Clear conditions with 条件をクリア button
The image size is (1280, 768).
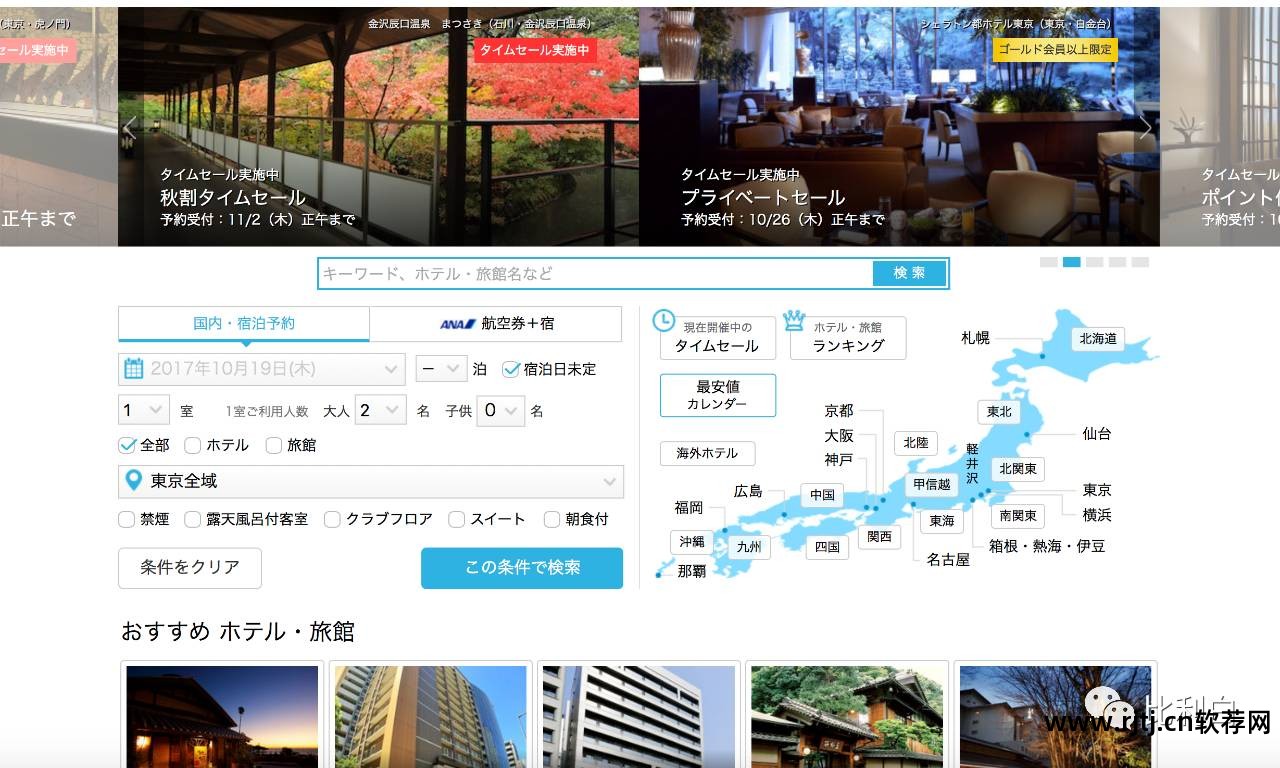[x=189, y=567]
